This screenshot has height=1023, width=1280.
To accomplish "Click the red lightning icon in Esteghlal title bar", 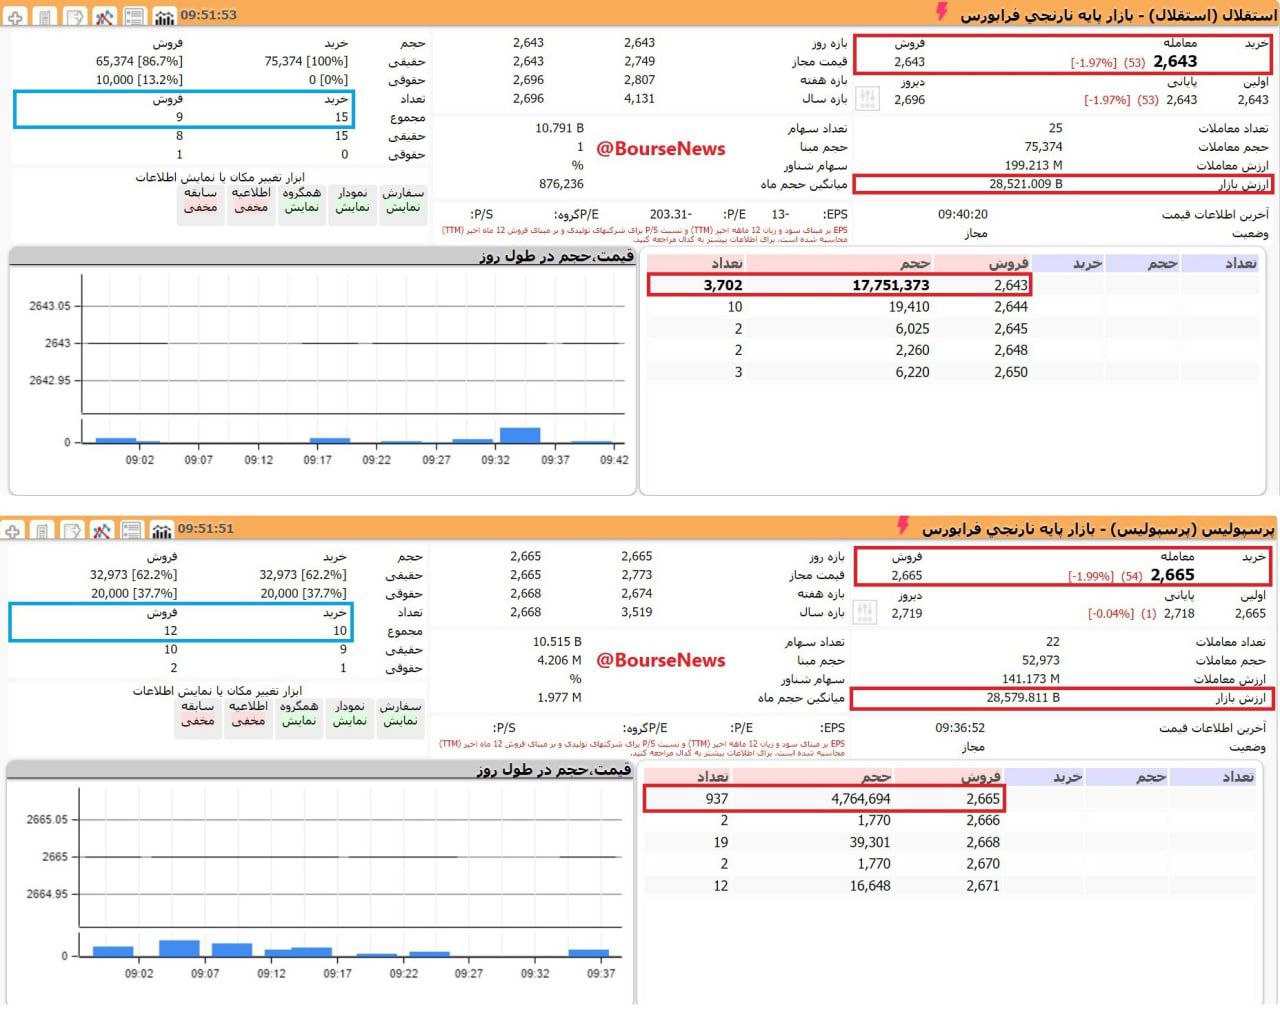I will (941, 12).
